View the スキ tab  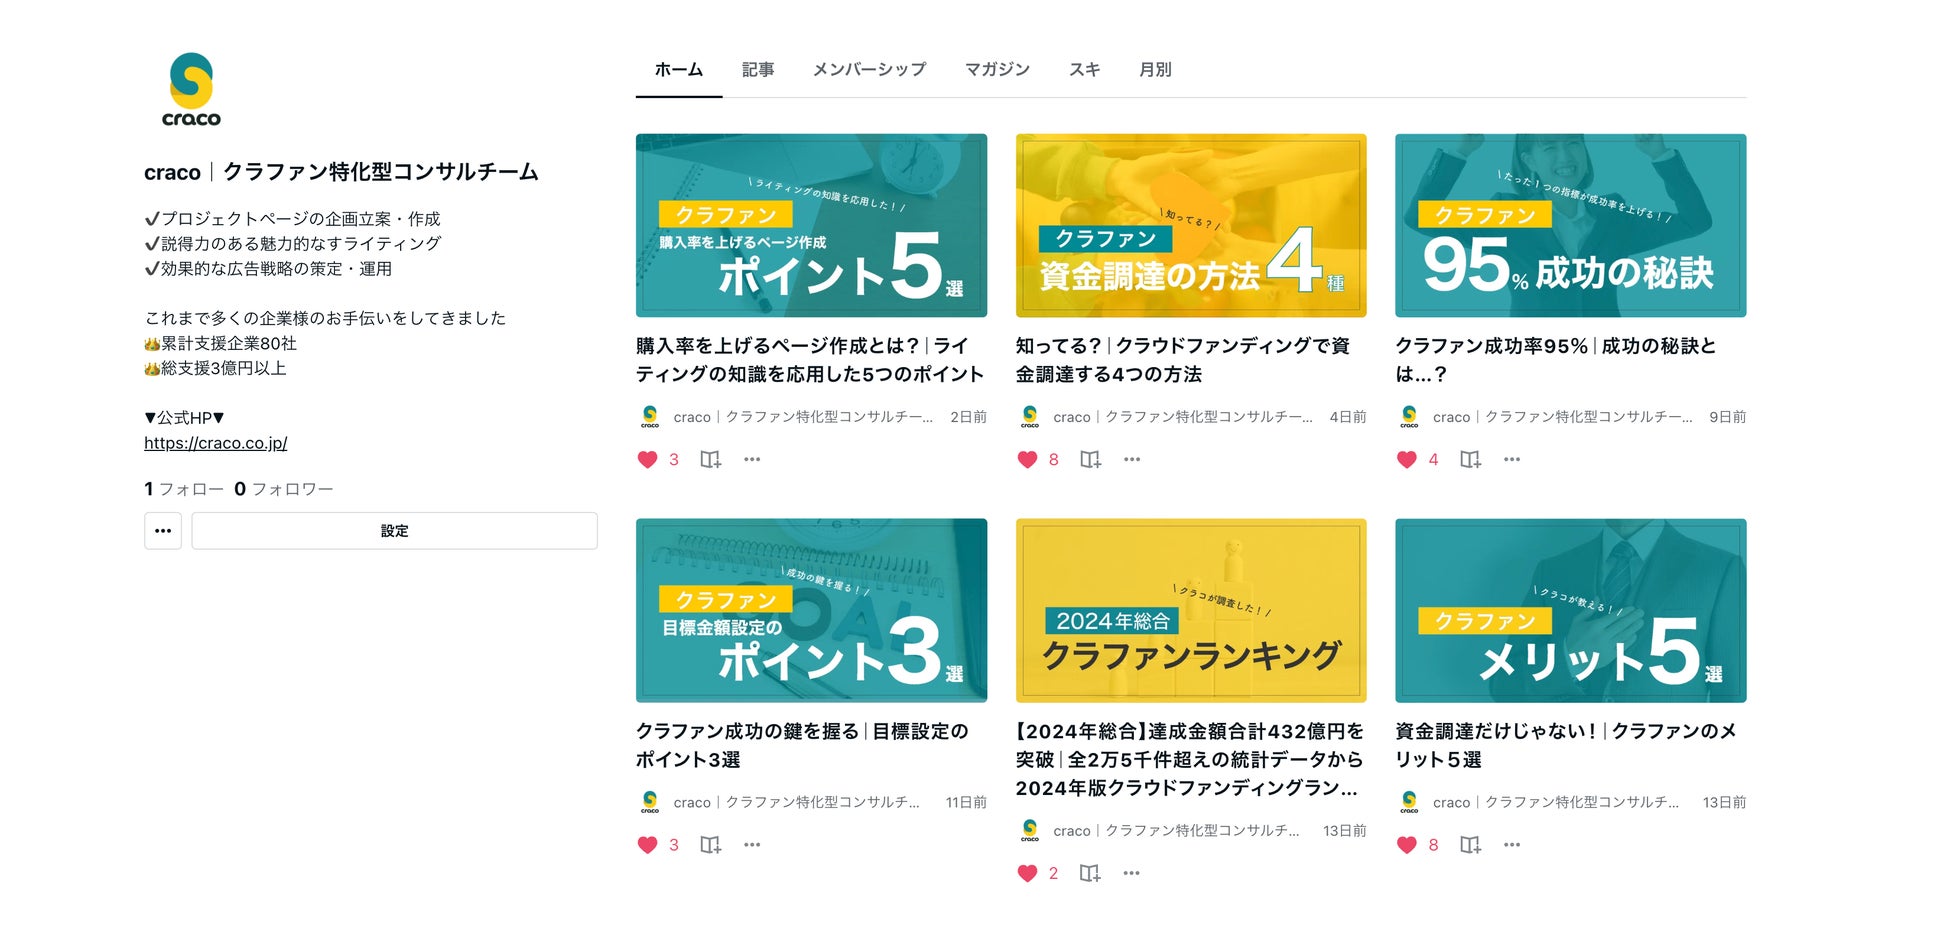coord(1084,70)
